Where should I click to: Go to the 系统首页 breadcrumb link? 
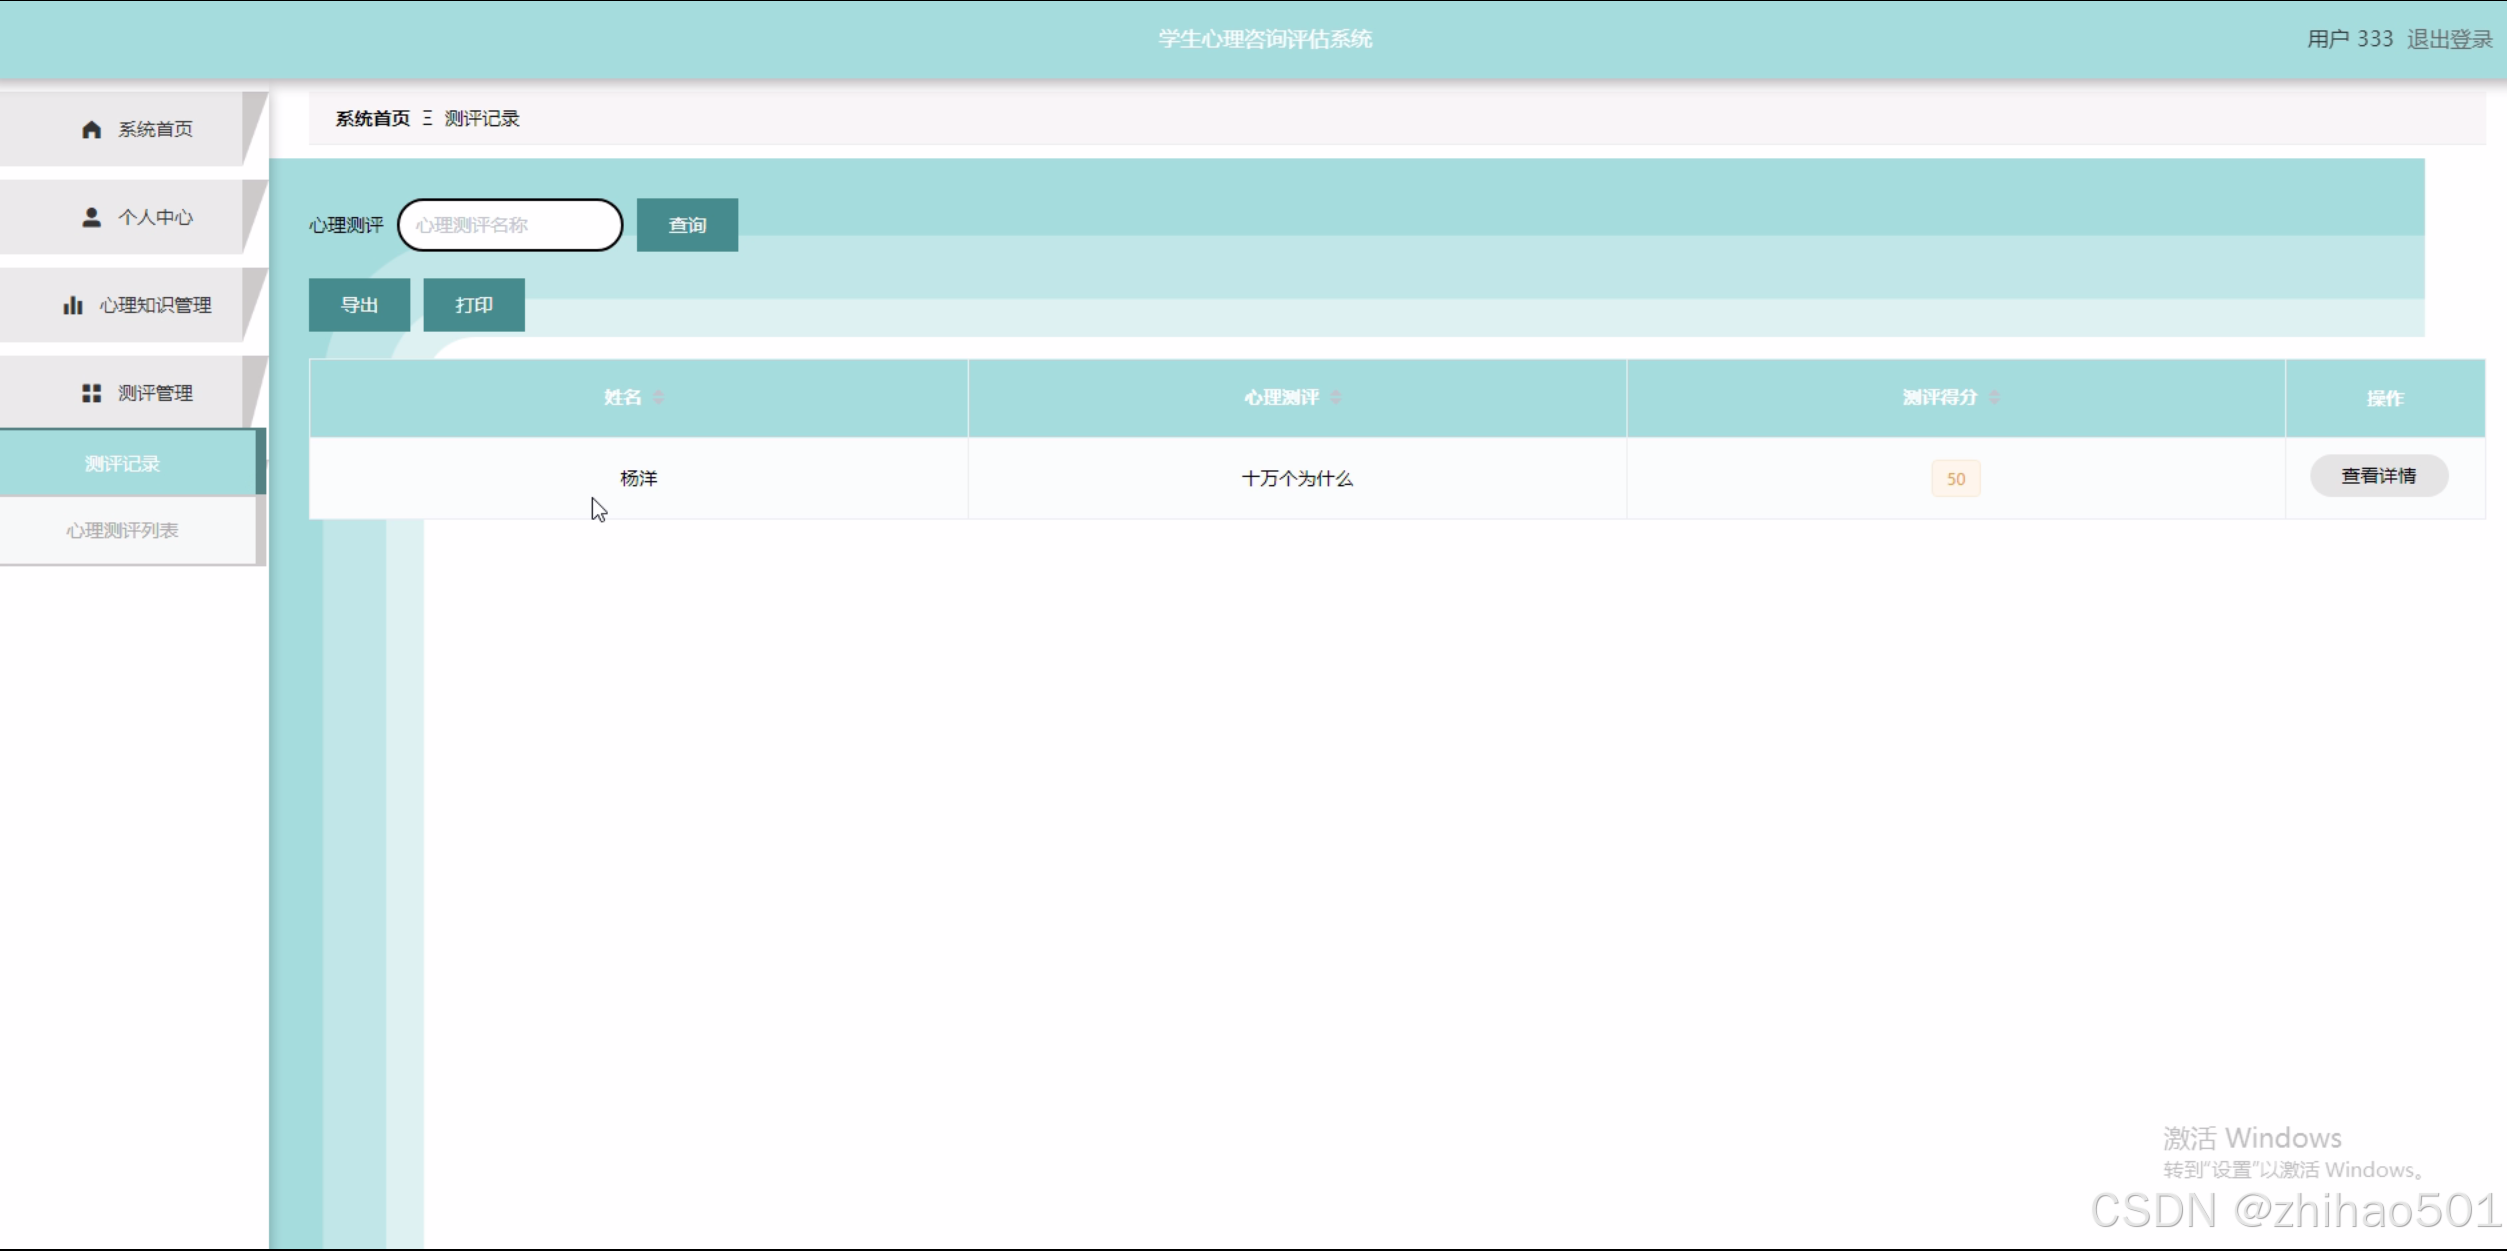(372, 119)
